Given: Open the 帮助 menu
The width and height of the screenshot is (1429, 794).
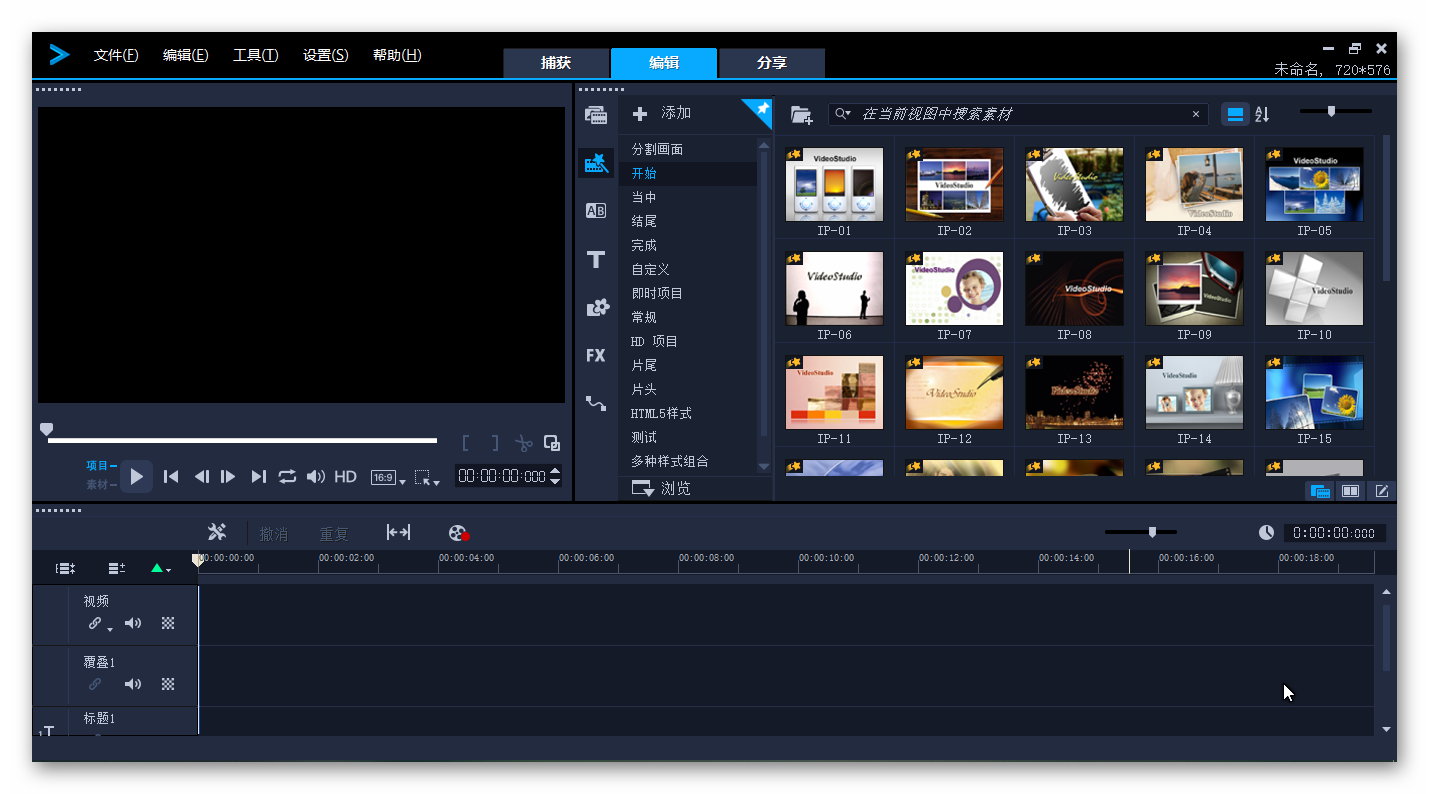Looking at the screenshot, I should [397, 55].
